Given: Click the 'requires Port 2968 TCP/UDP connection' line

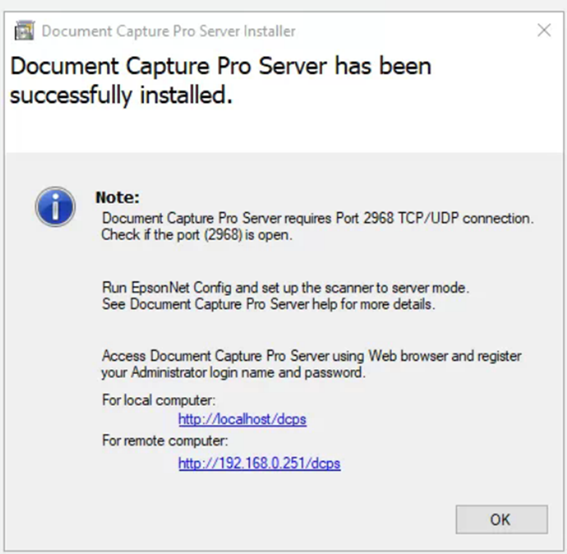Looking at the screenshot, I should point(318,218).
